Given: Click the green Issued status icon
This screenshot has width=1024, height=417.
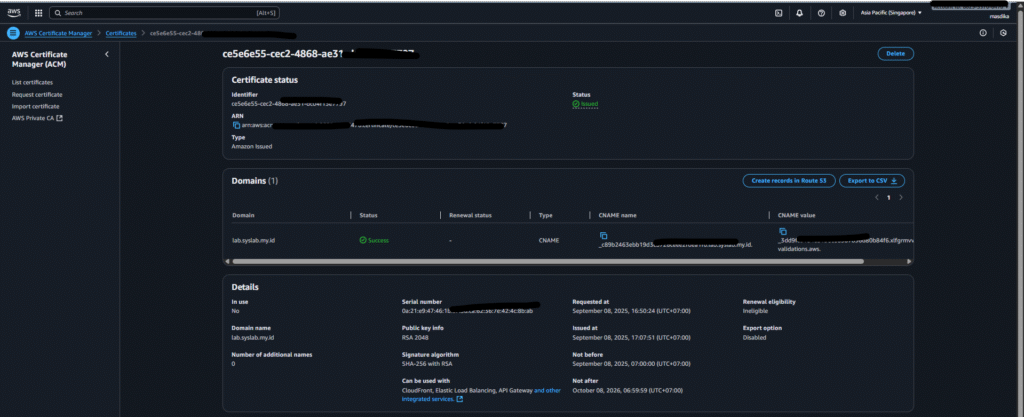Looking at the screenshot, I should (576, 103).
